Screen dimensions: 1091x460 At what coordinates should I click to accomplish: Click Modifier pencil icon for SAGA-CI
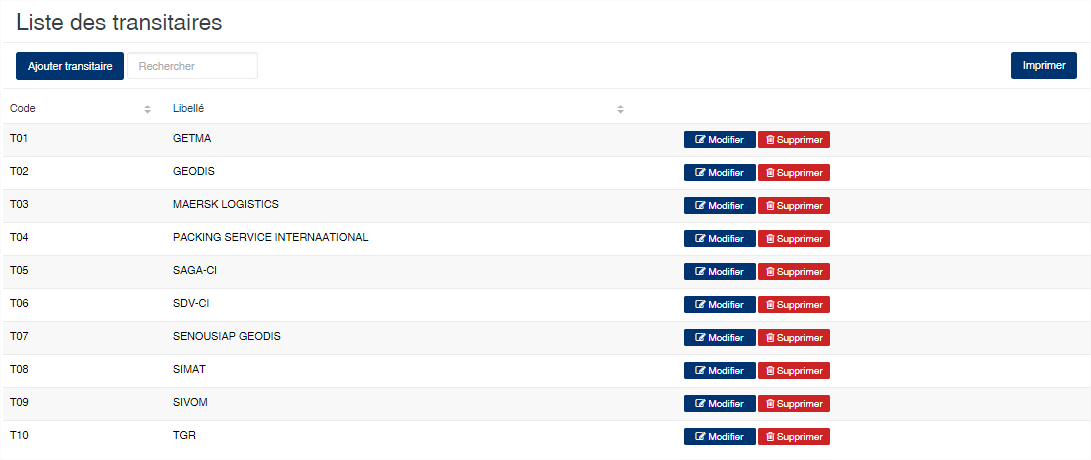click(x=701, y=272)
